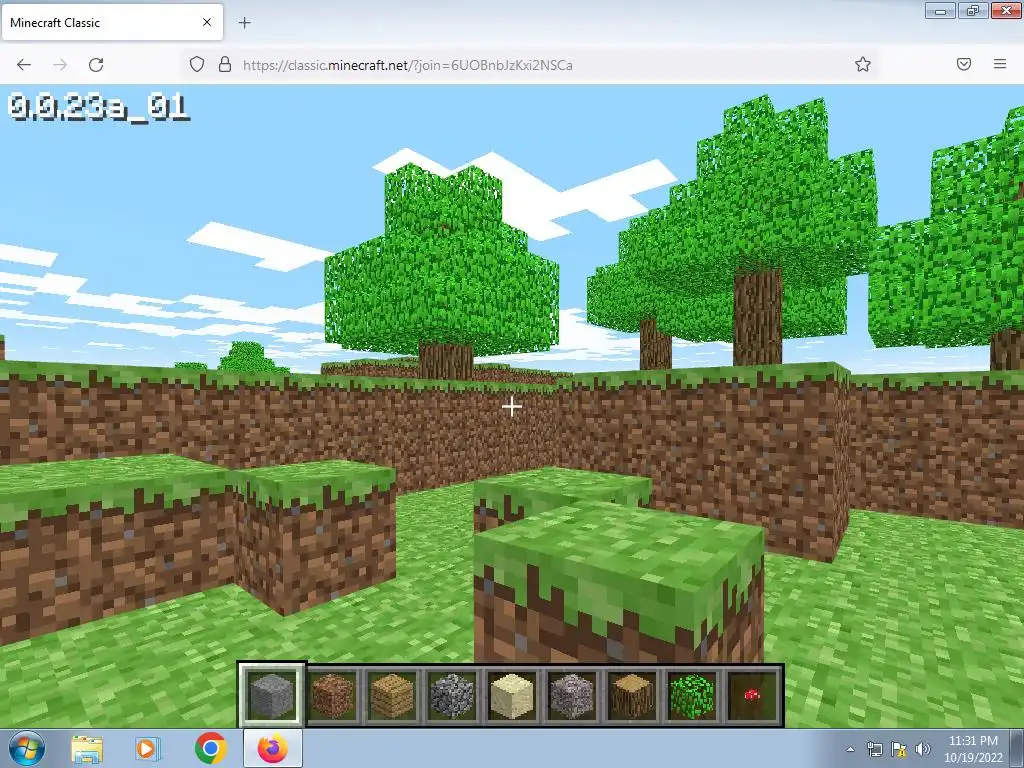Close the Minecraft Classic tab
1024x768 pixels.
(x=207, y=22)
